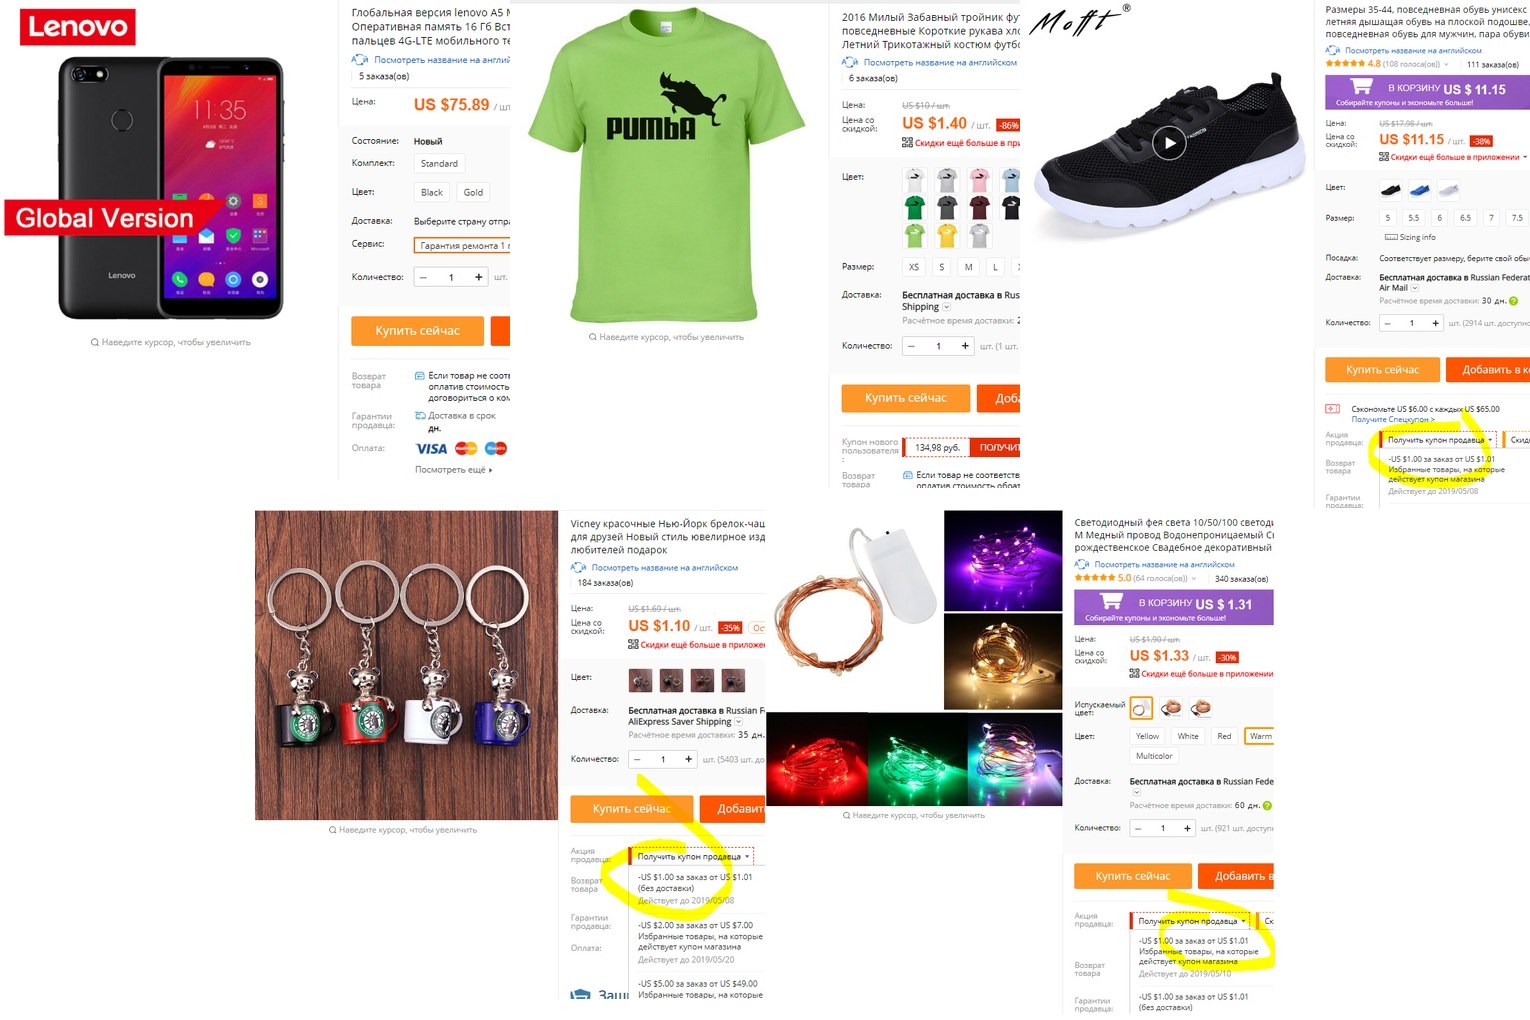
Task: Expand the Air Mail shipping method dropdown
Action: 1414,288
